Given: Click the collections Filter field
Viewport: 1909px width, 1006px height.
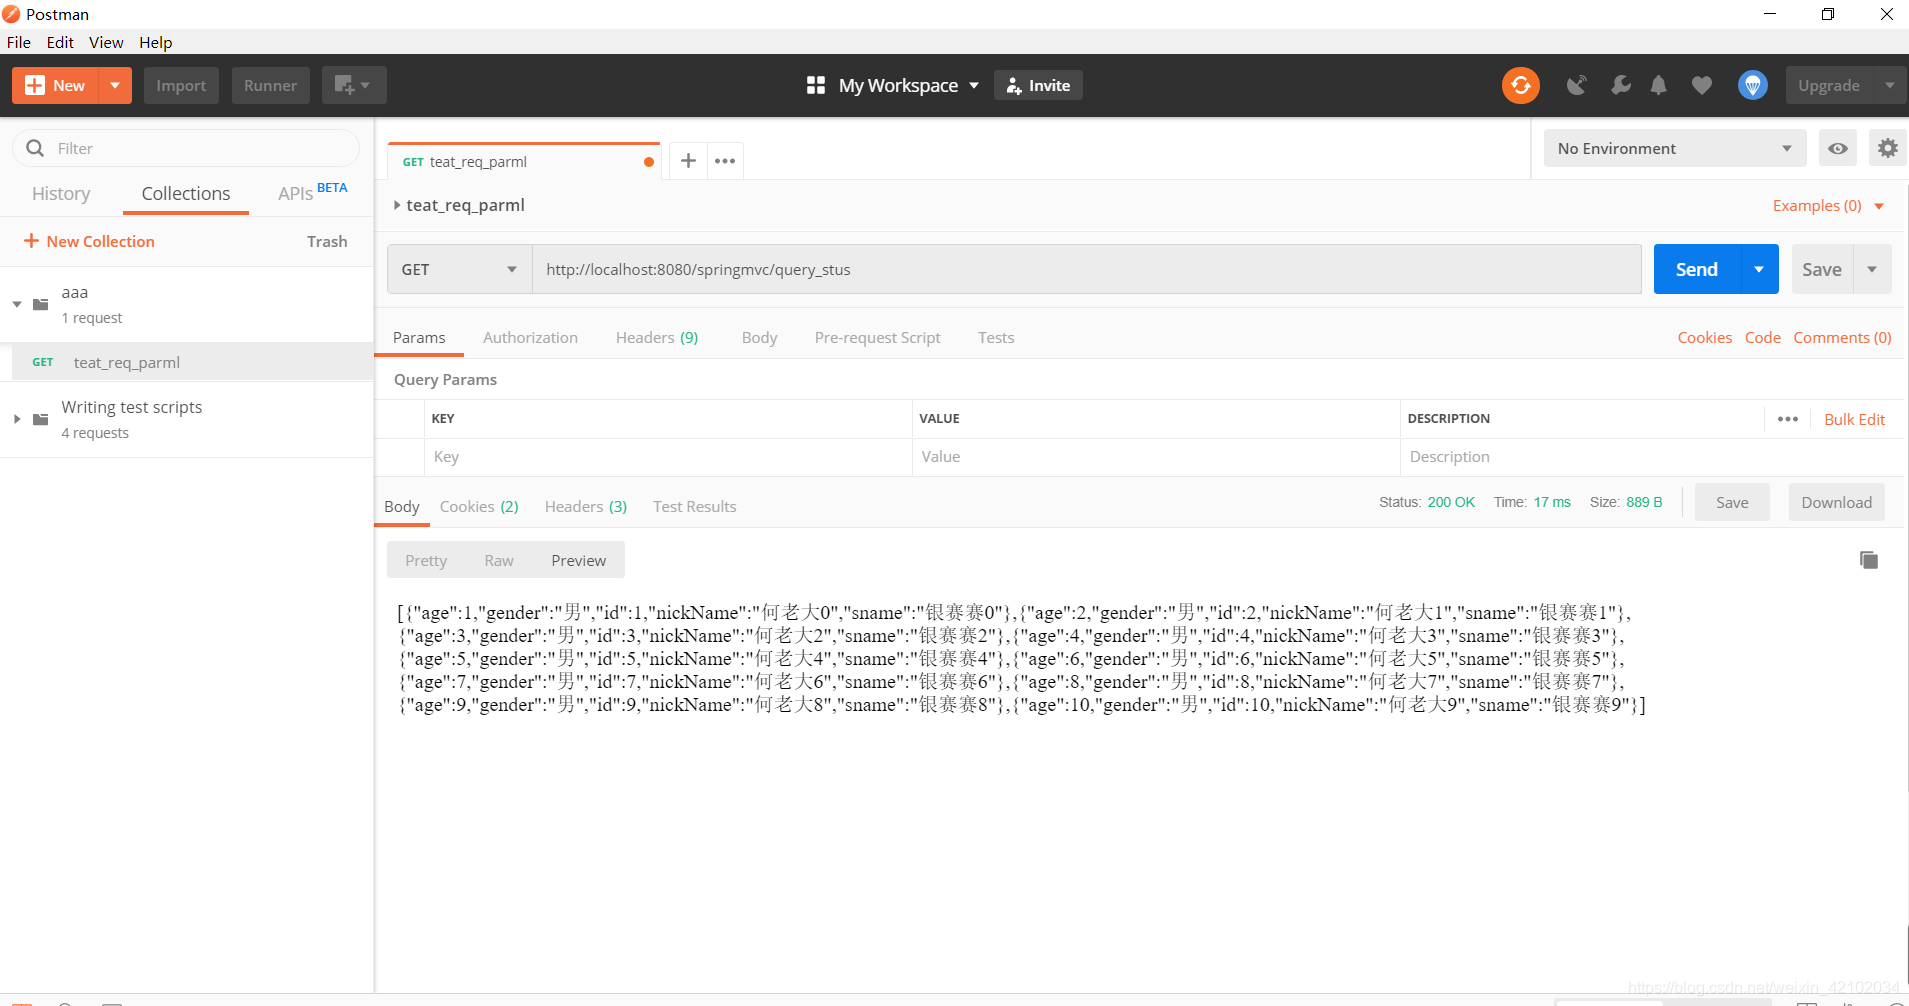Looking at the screenshot, I should 186,148.
